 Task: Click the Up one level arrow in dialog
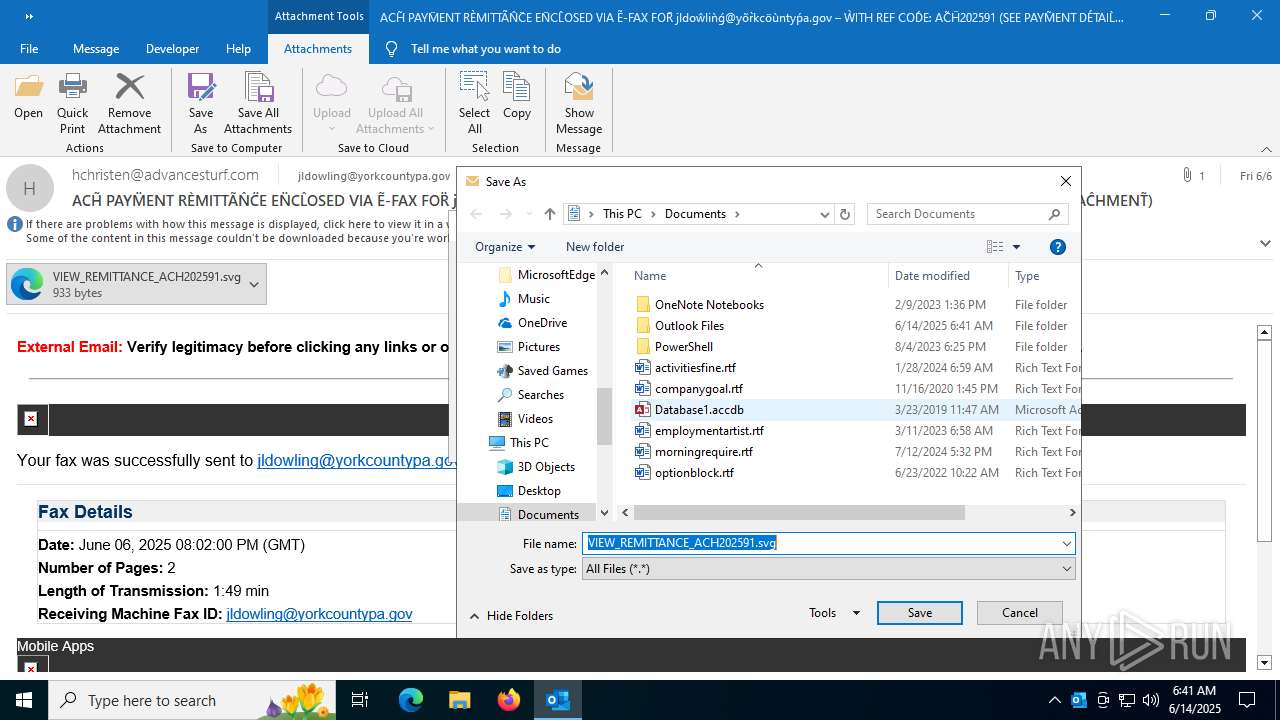pyautogui.click(x=550, y=214)
